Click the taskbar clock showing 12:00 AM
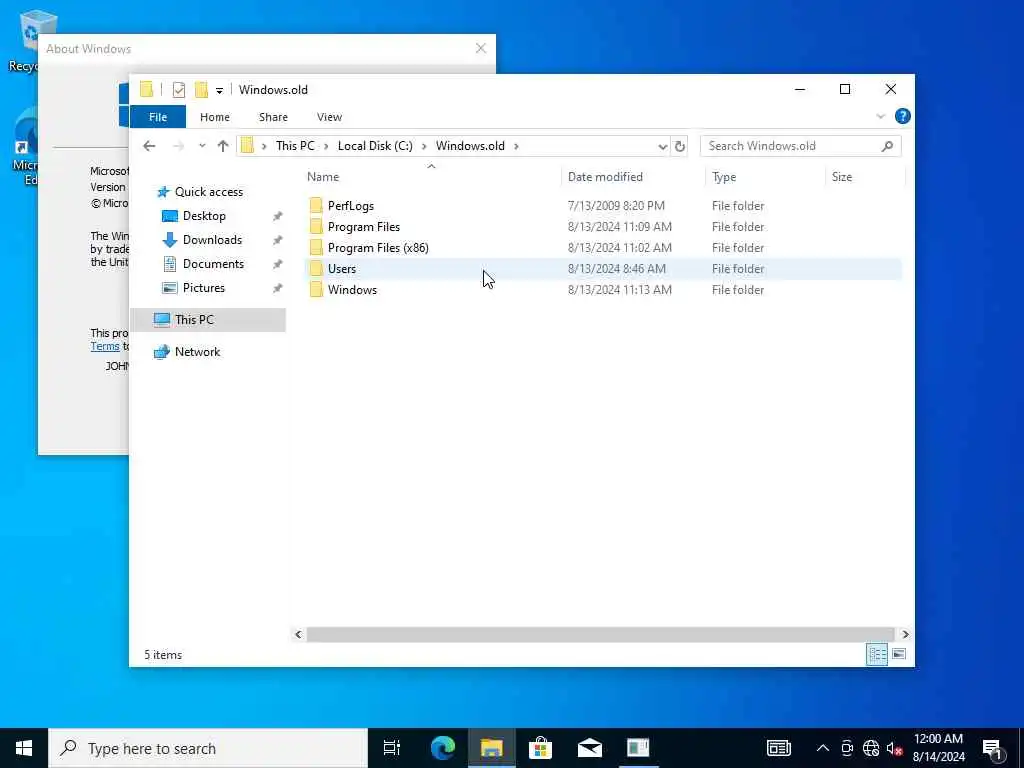The width and height of the screenshot is (1024, 768). click(x=938, y=748)
